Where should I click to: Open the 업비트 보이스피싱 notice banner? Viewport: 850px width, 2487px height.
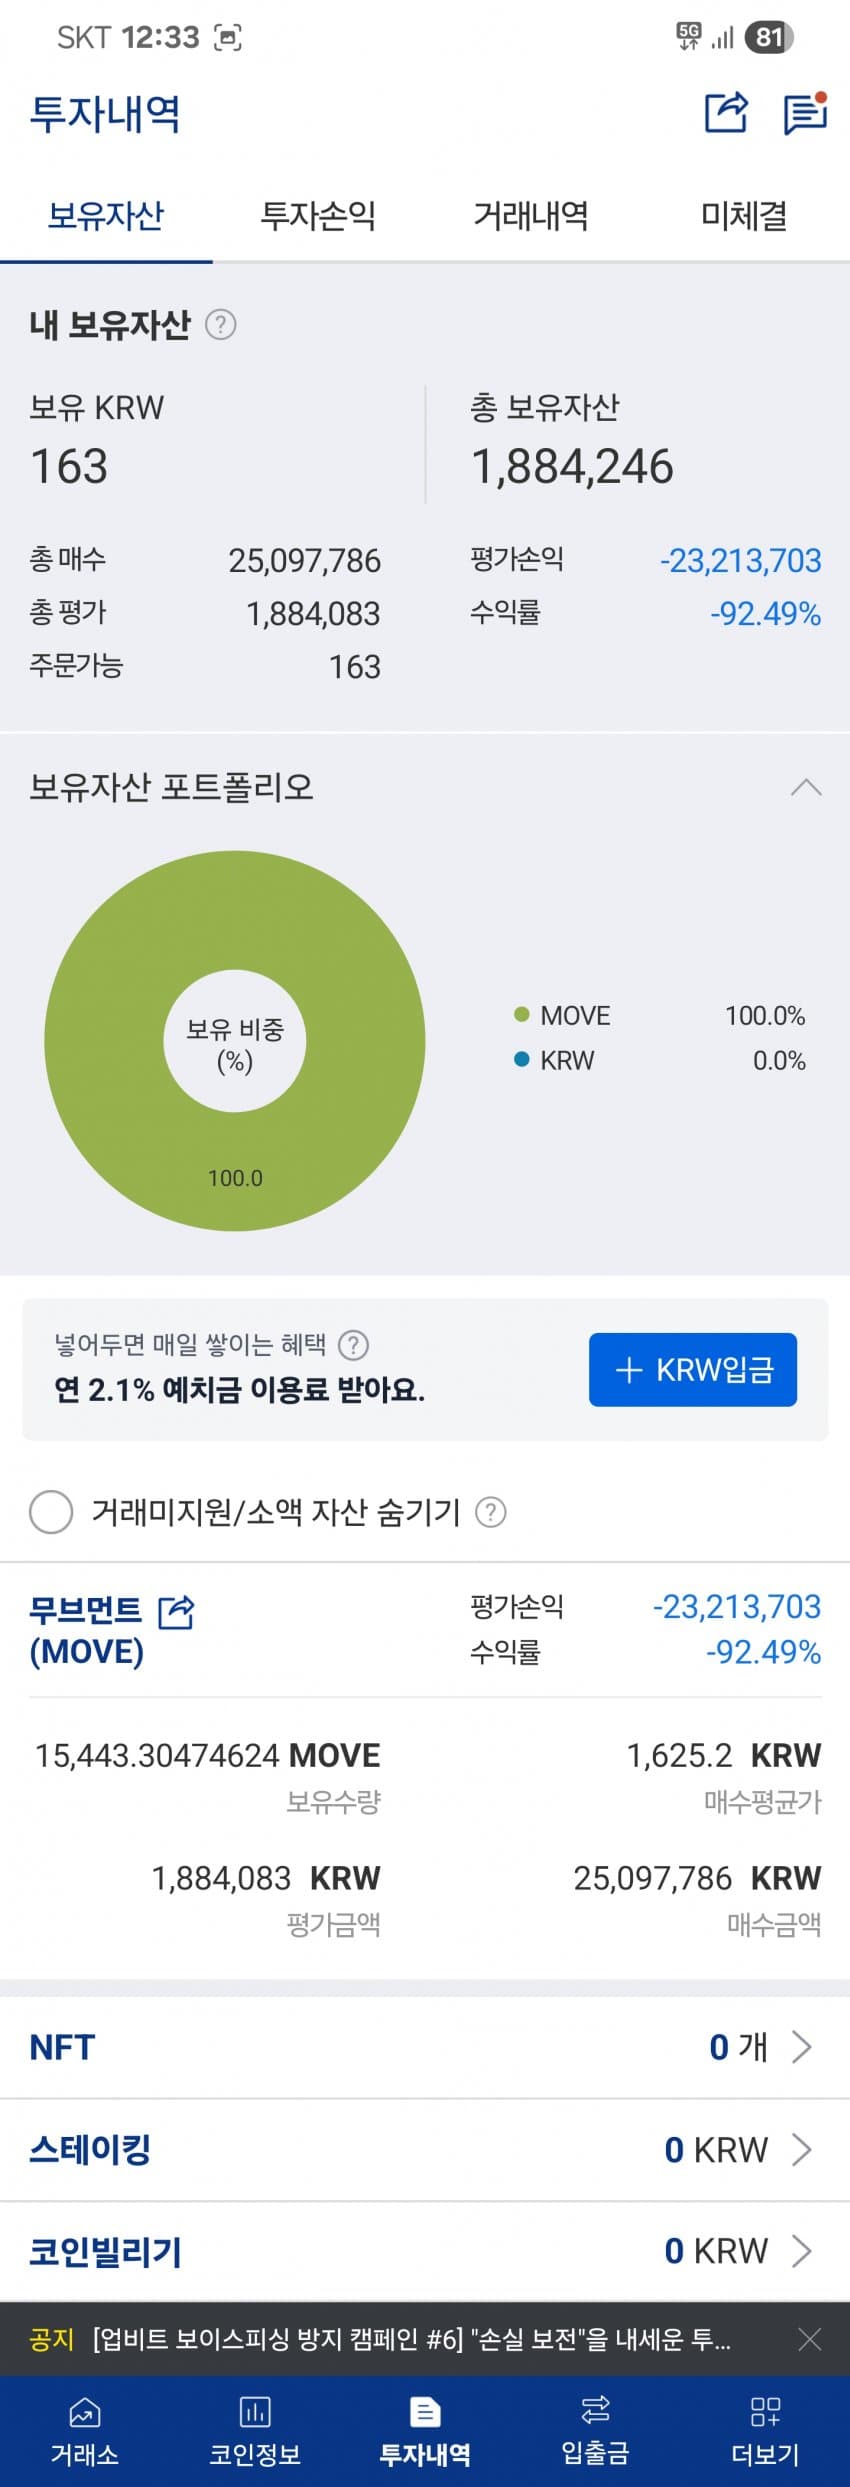tap(410, 2339)
